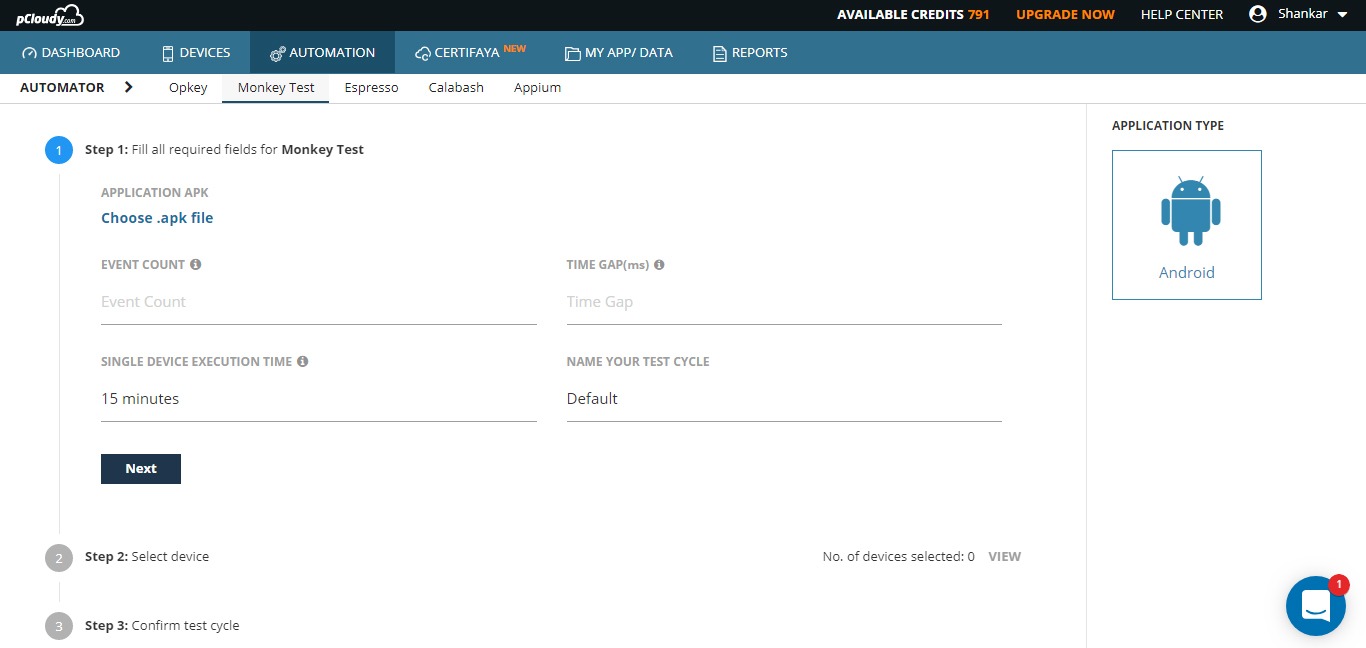Open the Single Device Execution Time dropdown

point(319,399)
